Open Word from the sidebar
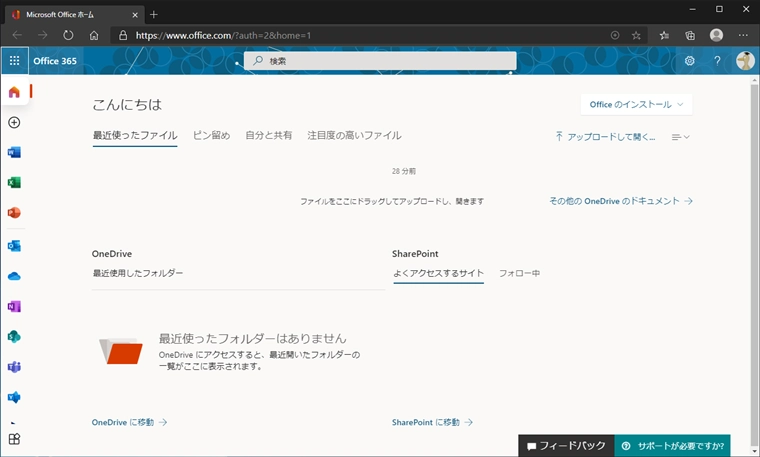Screen dimensions: 760x457 [14, 152]
